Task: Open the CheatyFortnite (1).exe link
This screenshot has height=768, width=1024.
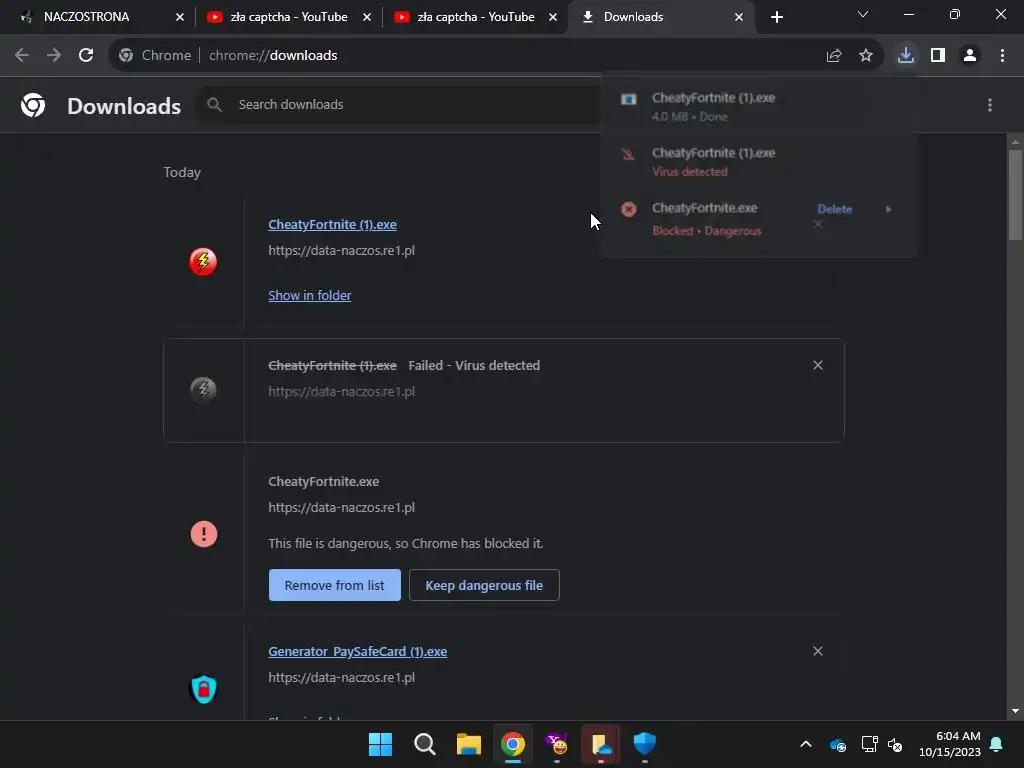Action: 332,224
